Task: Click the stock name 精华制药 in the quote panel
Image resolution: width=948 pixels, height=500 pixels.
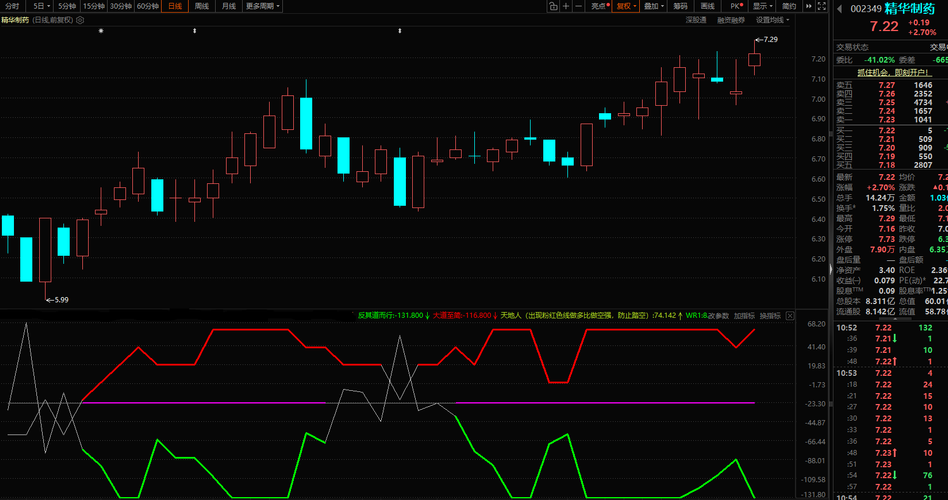Action: coord(909,9)
